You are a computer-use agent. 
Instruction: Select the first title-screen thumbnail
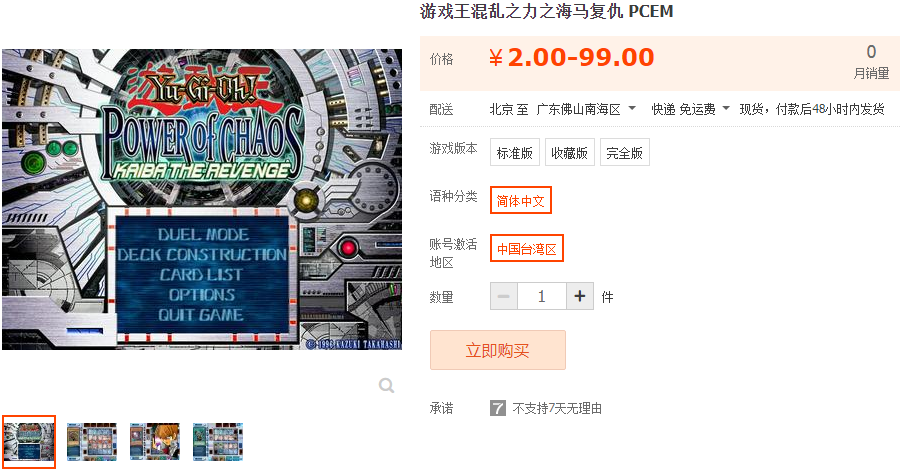[29, 442]
